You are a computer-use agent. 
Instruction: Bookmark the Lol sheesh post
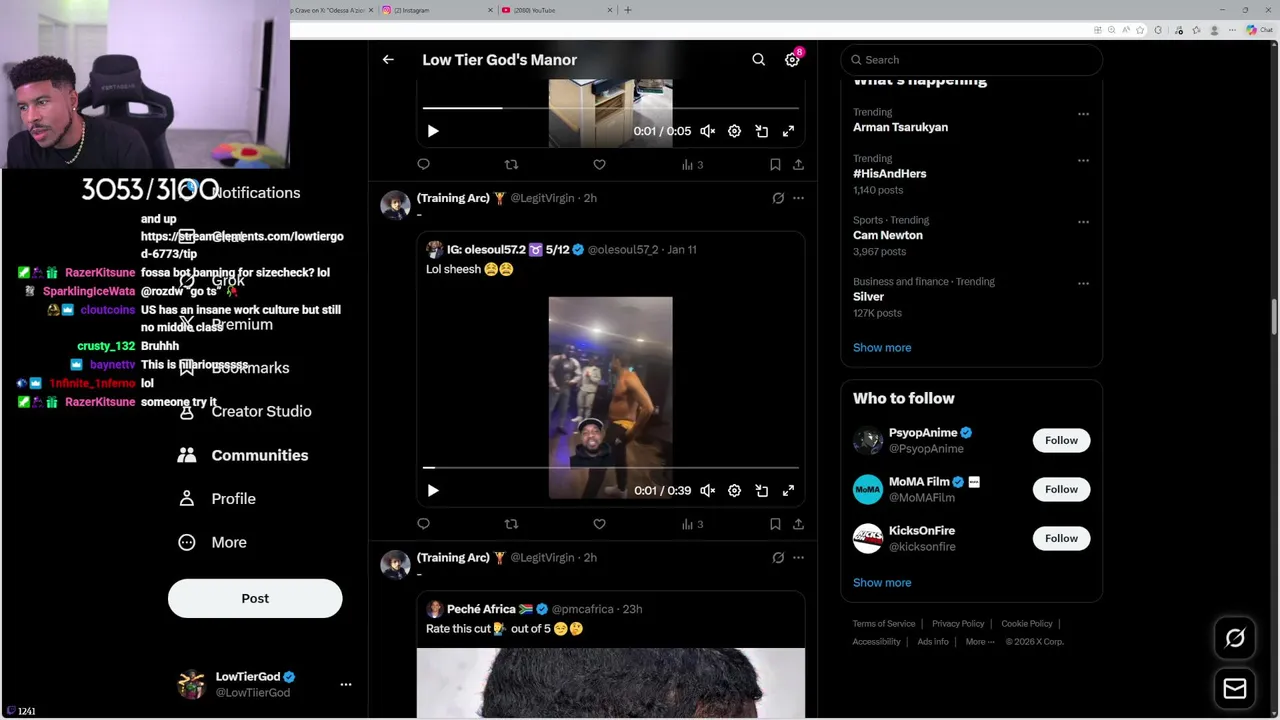tap(775, 524)
